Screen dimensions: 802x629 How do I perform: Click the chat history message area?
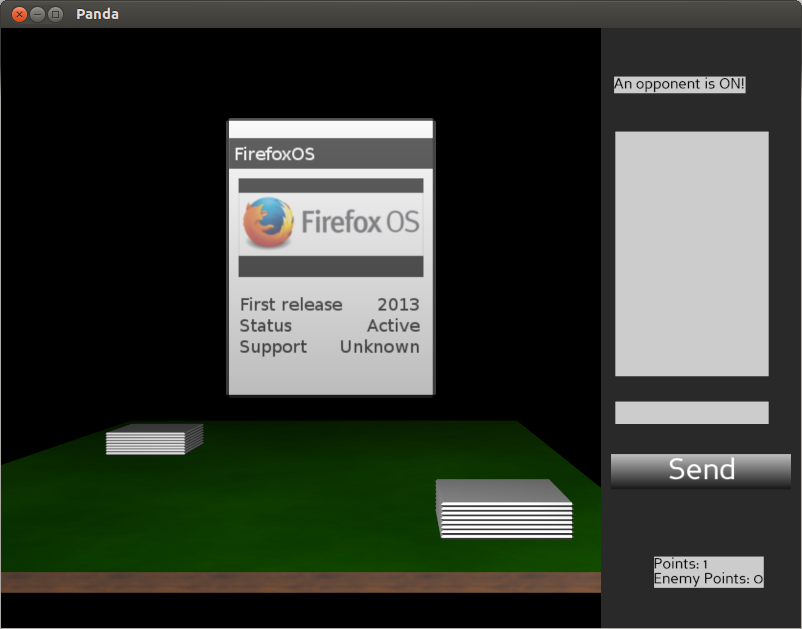pos(692,254)
